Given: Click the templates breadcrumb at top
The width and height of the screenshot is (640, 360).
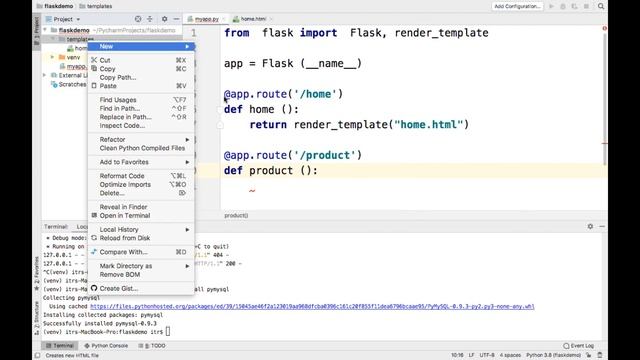Looking at the screenshot, I should [96, 6].
